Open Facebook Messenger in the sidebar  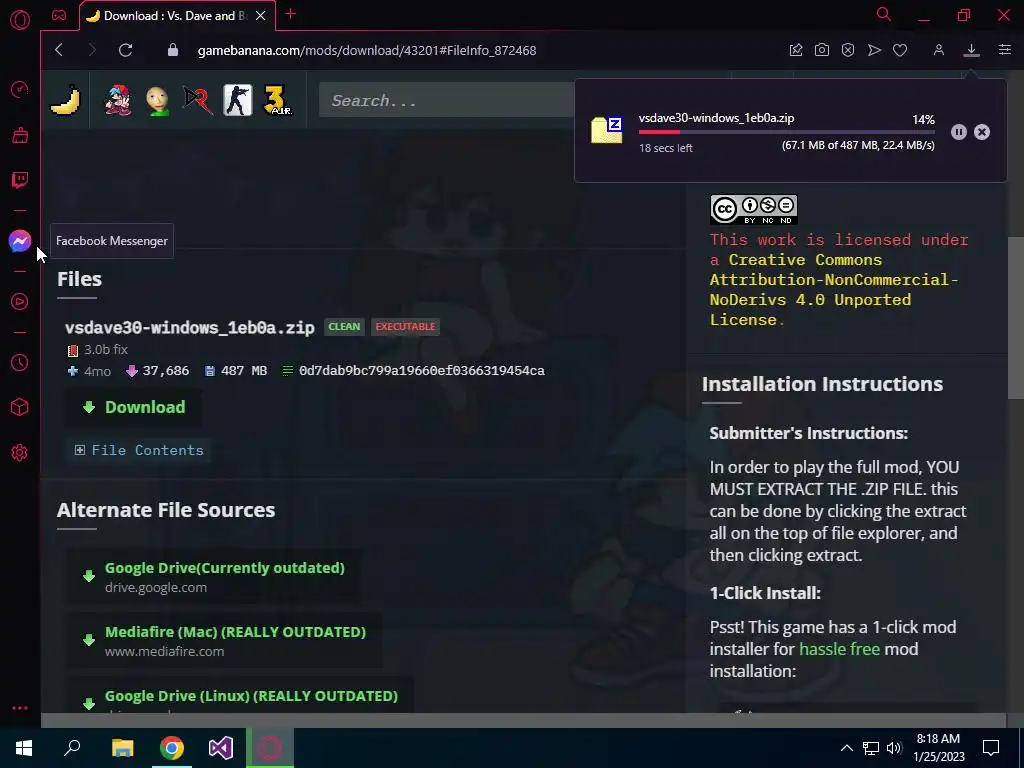click(x=20, y=241)
